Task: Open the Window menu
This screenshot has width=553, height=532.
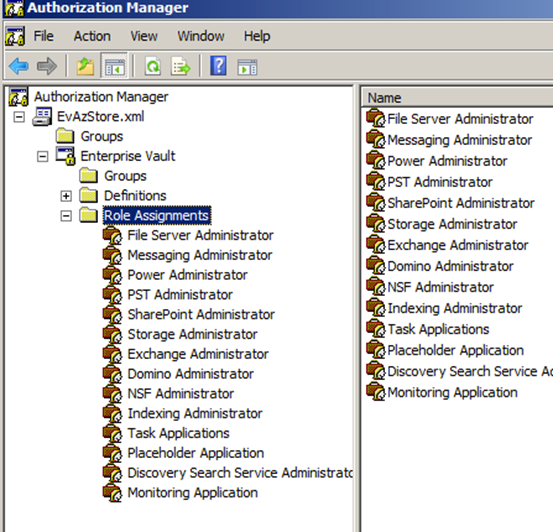Action: coord(201,36)
